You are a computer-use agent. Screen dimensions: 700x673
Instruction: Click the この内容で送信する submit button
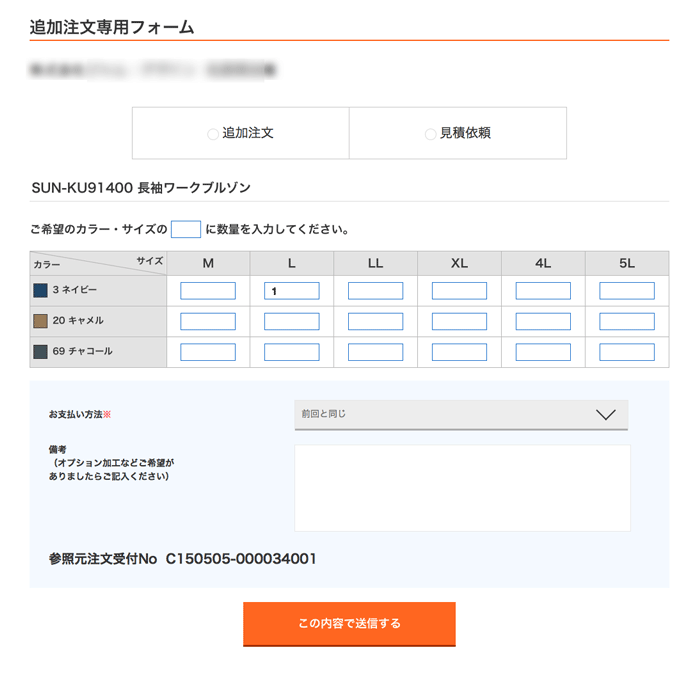[349, 623]
